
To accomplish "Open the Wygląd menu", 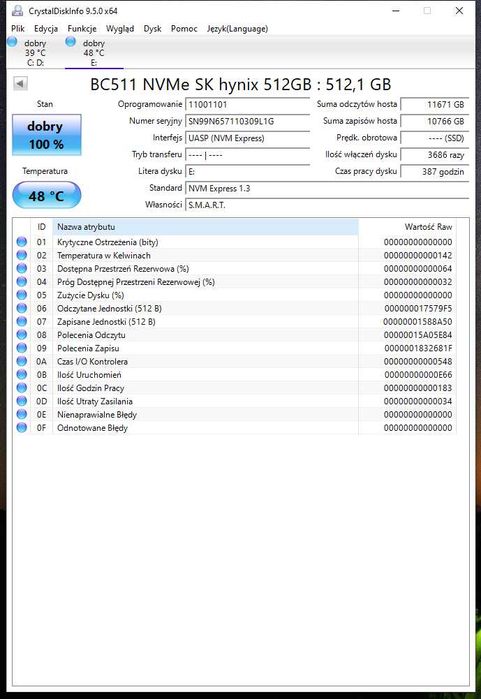I will click(120, 29).
